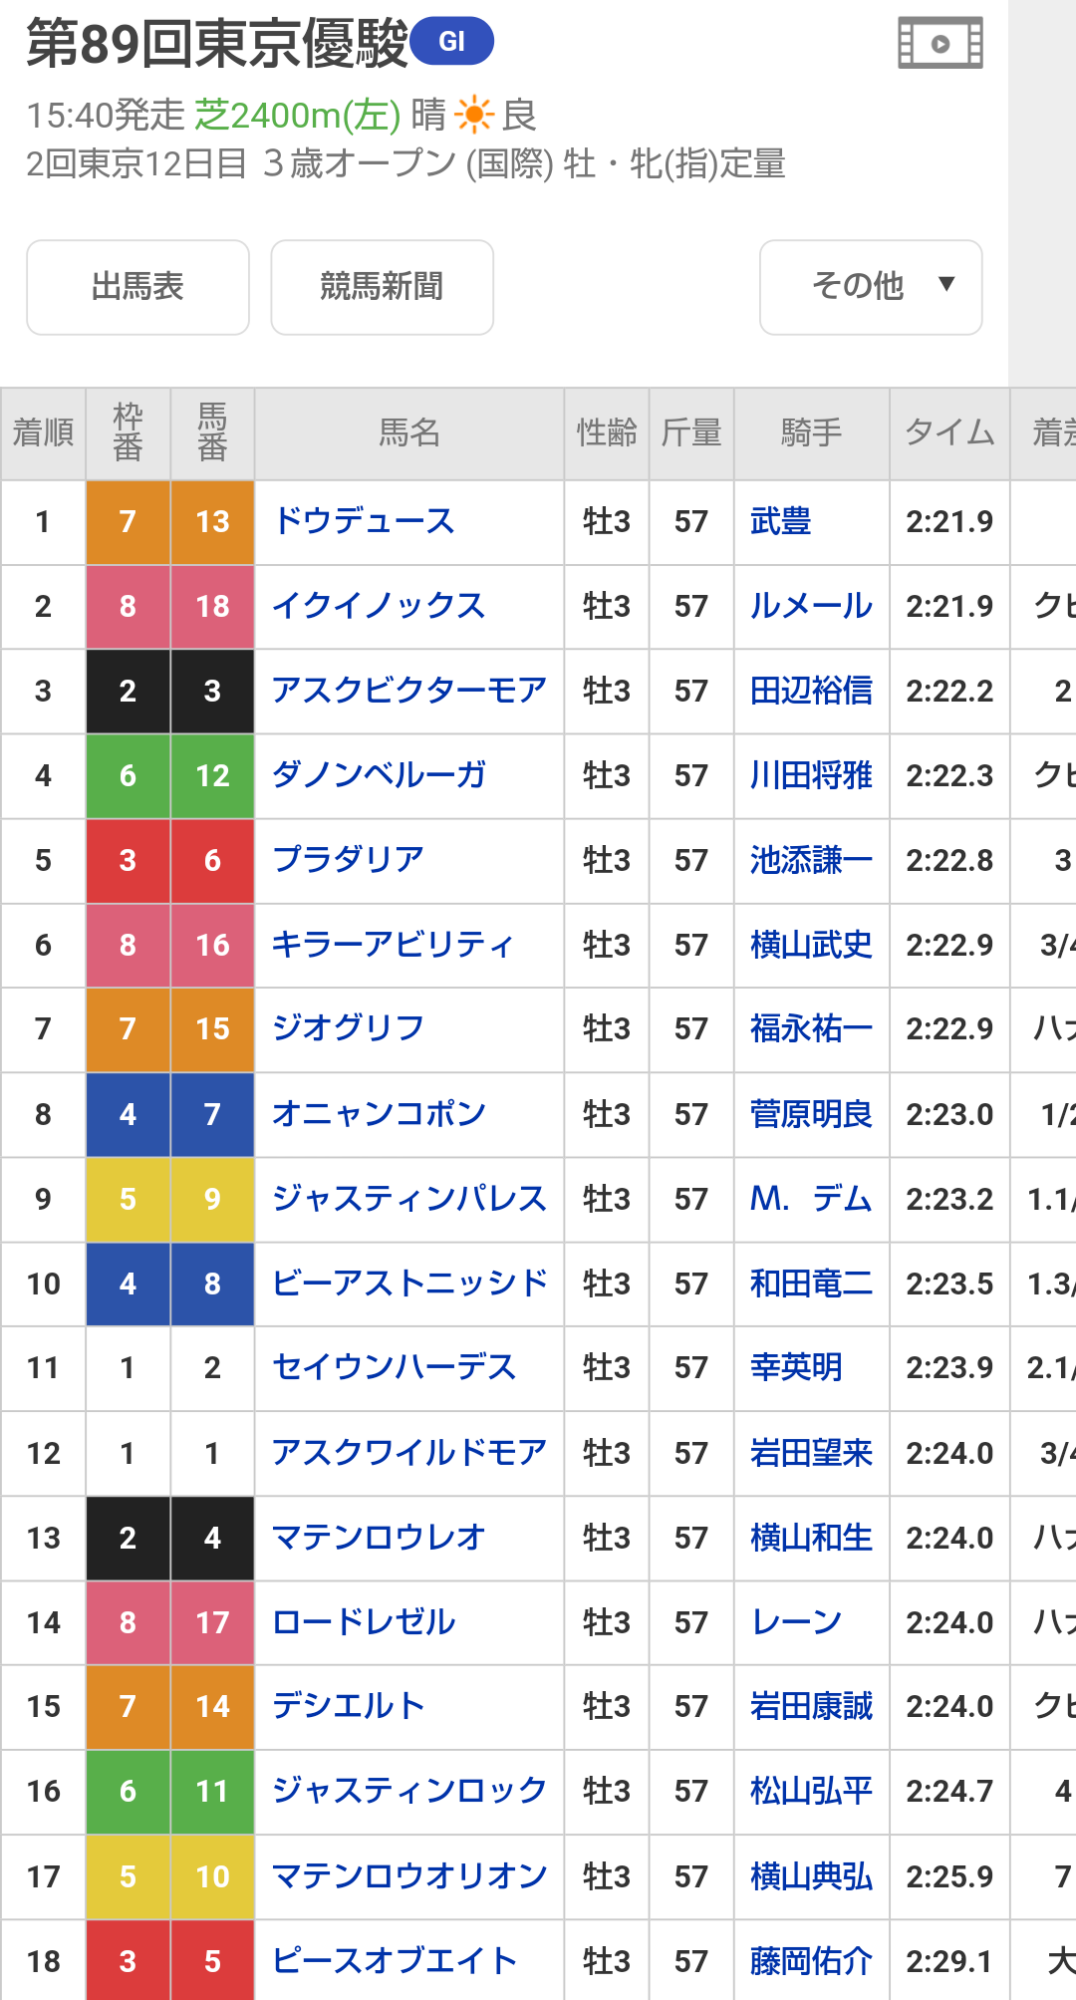This screenshot has width=1076, height=2000.
Task: Click orange horse number 13 cell
Action: click(212, 521)
